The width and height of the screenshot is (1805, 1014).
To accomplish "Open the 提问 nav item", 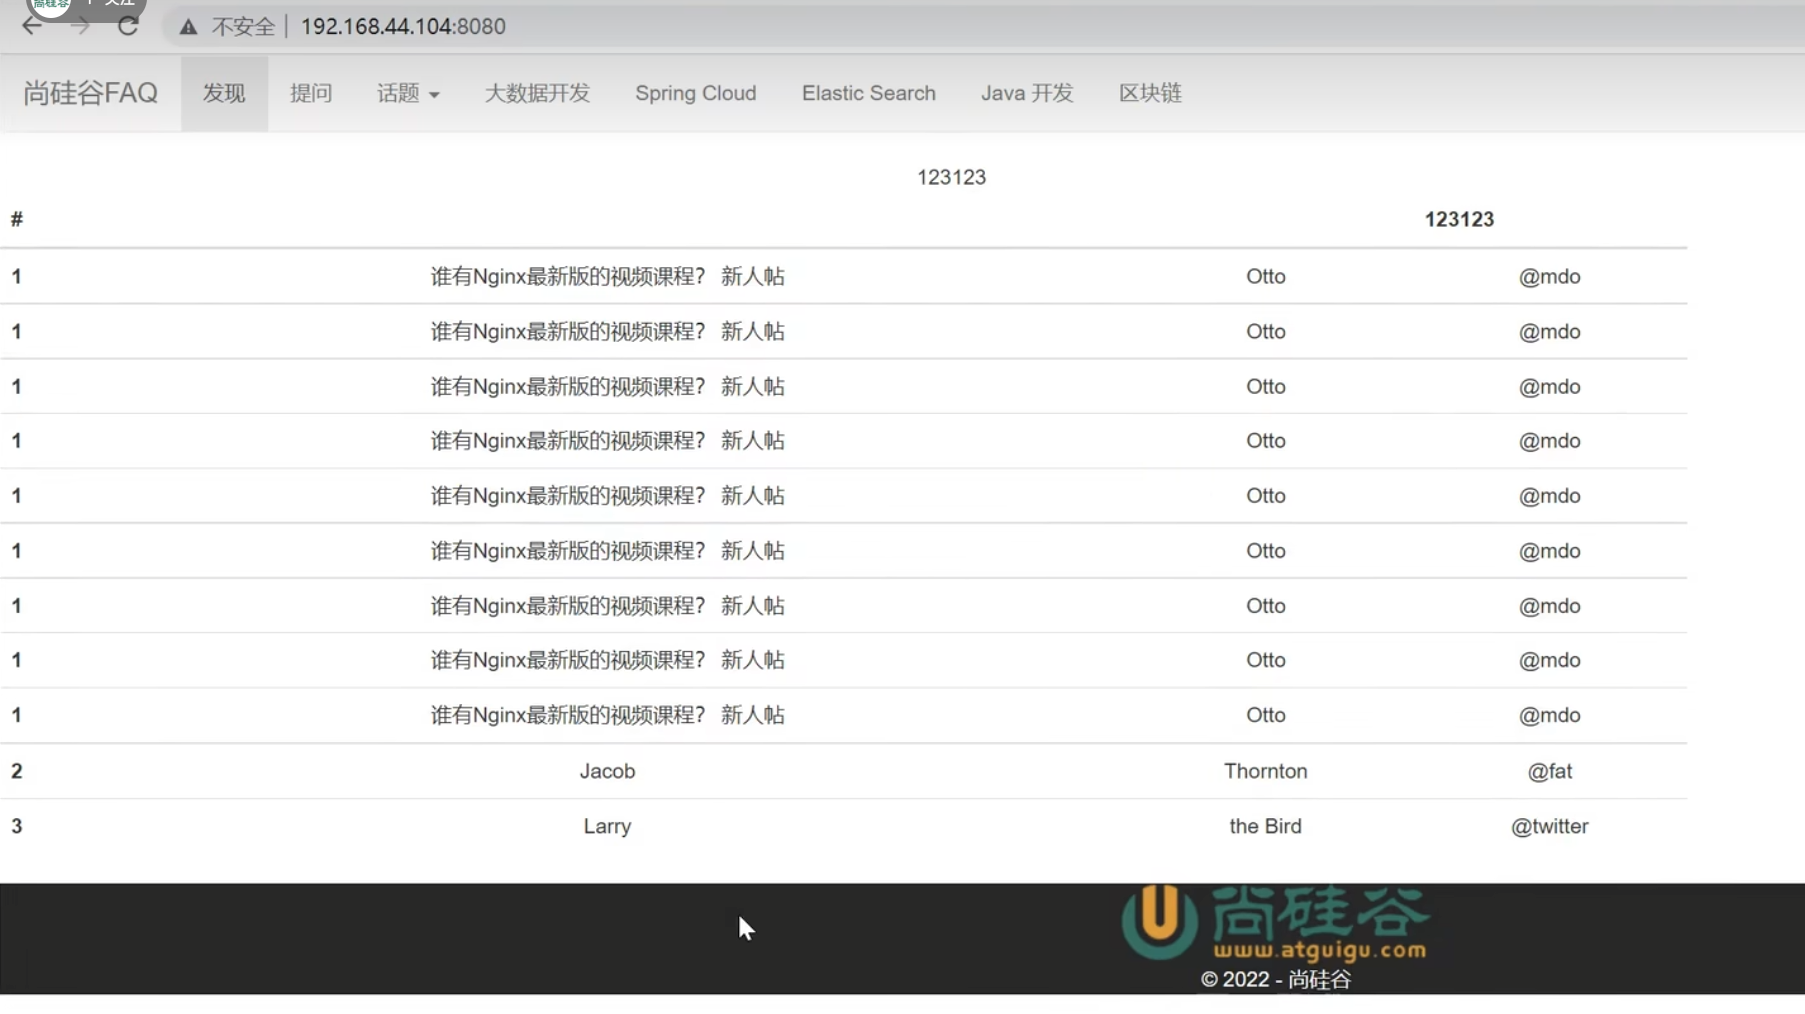I will 310,93.
